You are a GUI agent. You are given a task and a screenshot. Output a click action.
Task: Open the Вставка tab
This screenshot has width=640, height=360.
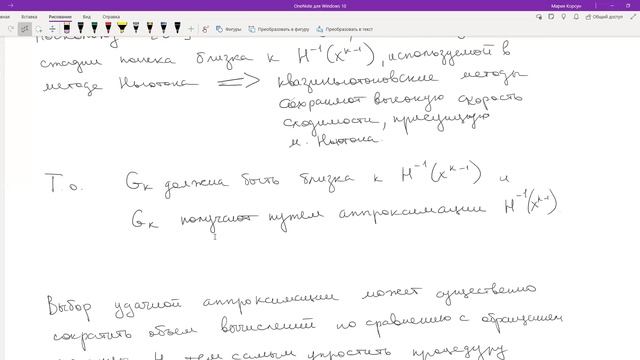29,17
